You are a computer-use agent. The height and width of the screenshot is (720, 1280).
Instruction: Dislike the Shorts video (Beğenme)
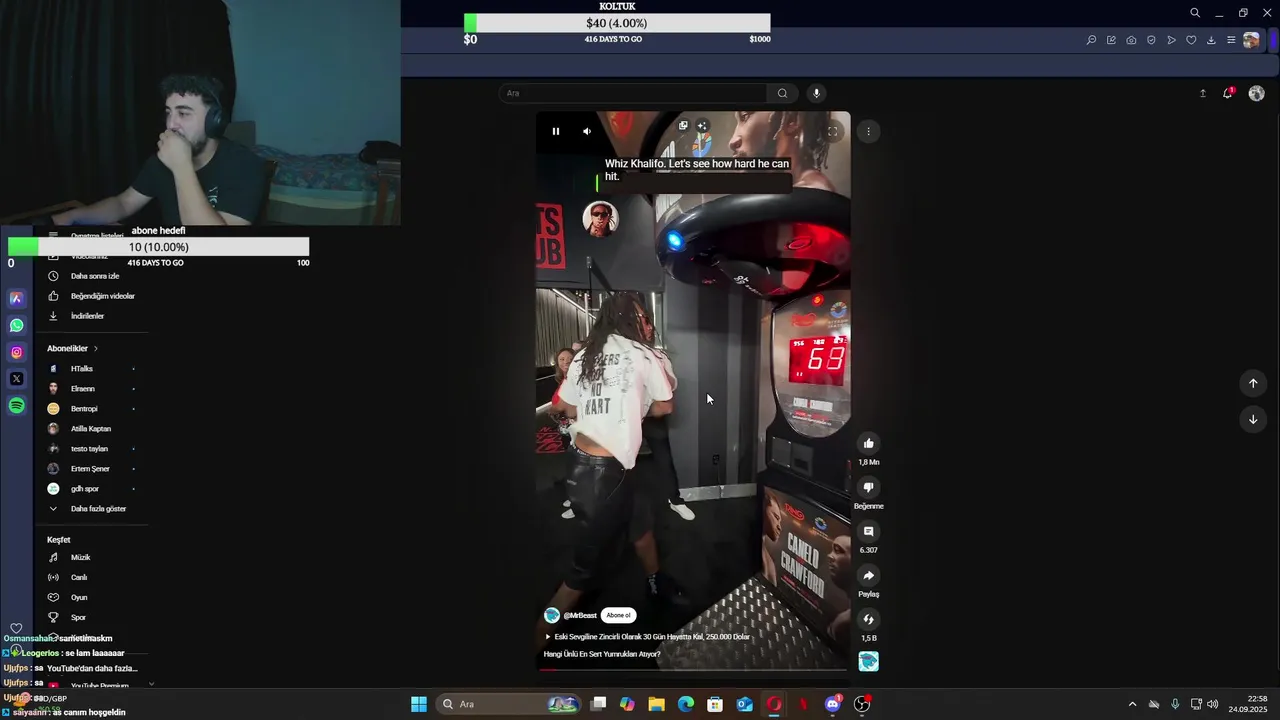pos(868,487)
